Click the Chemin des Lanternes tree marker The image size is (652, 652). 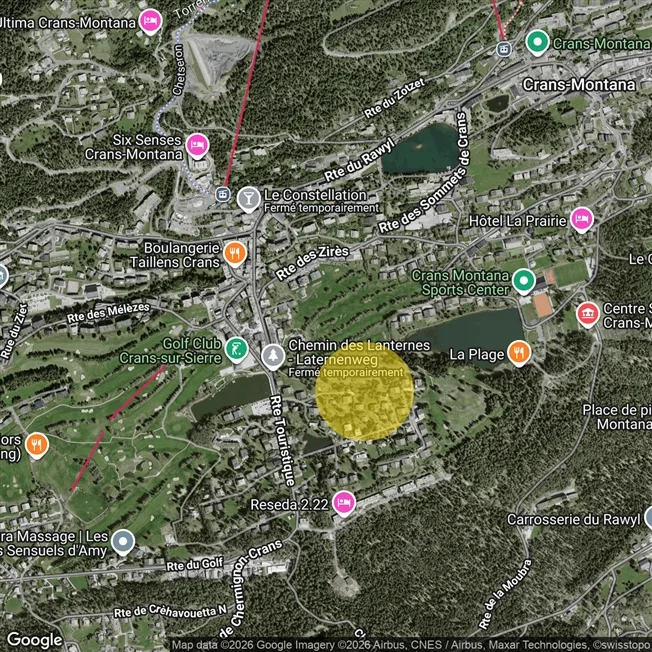[273, 356]
